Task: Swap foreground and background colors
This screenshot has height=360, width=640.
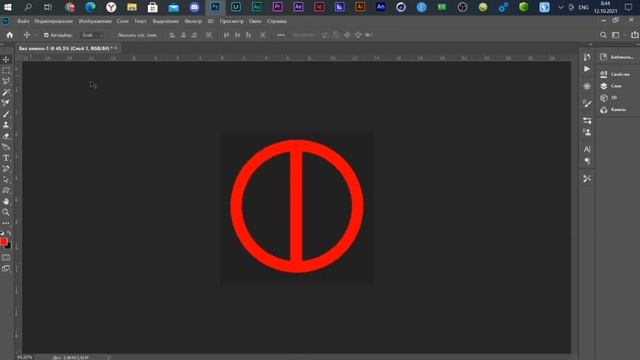Action: point(9,233)
